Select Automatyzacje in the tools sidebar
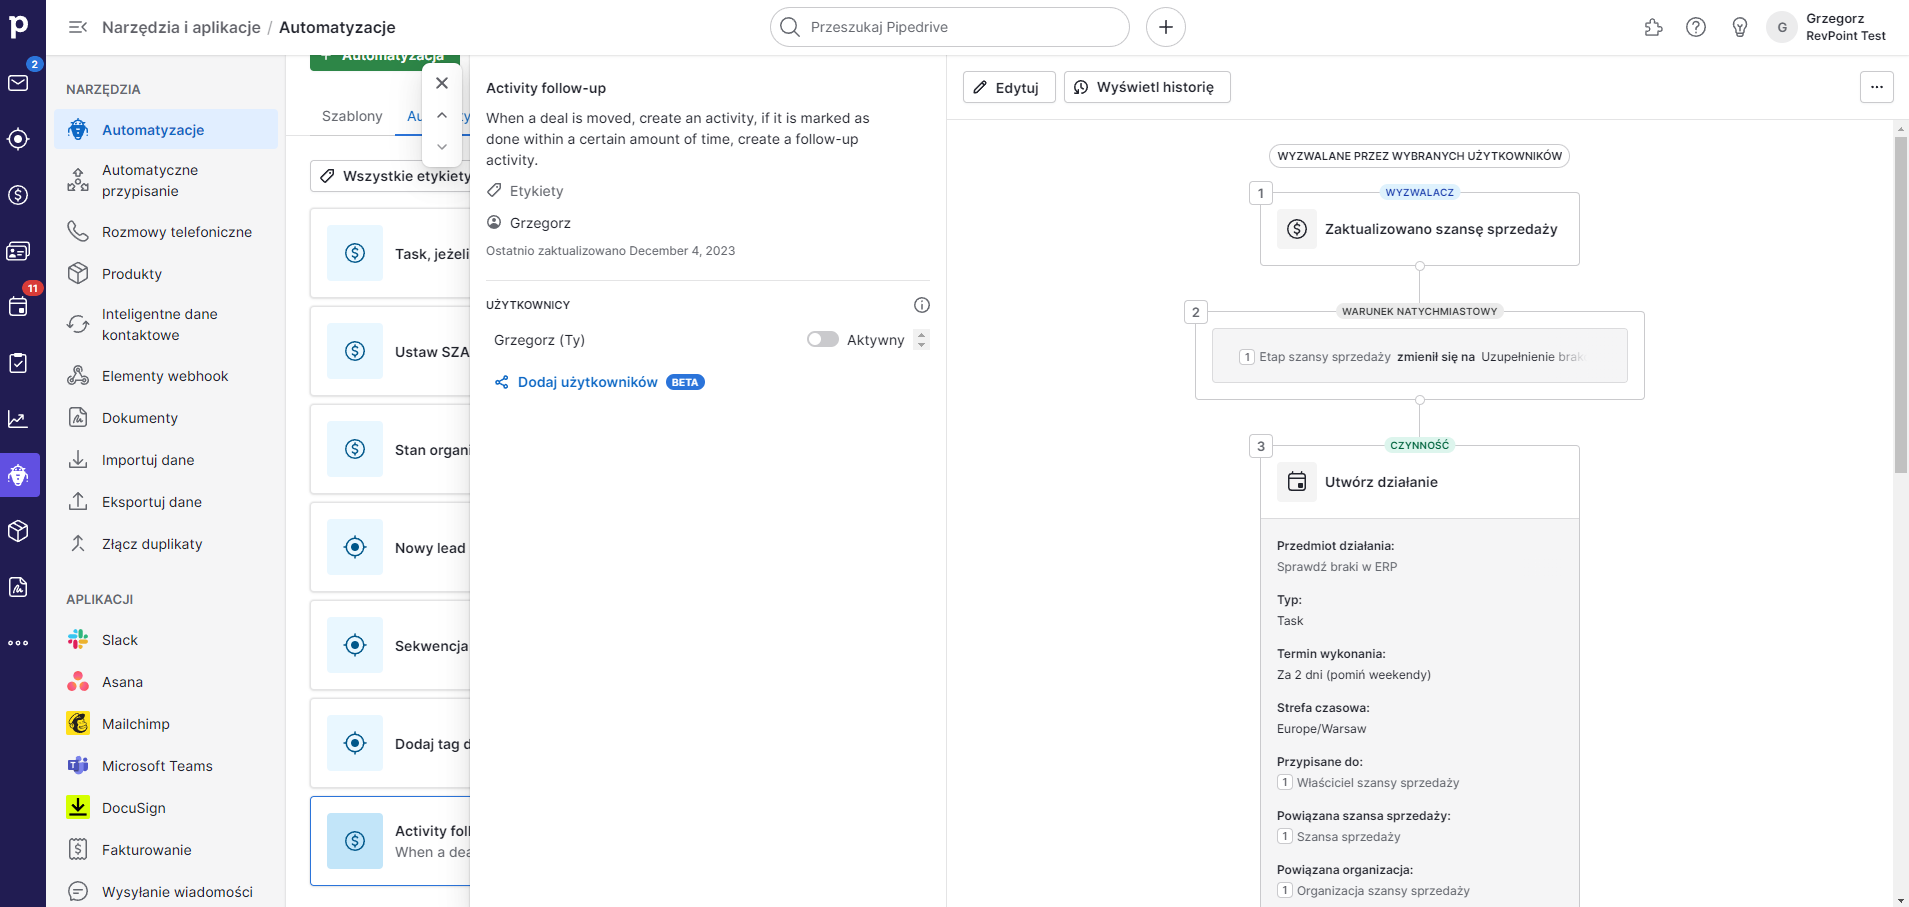1909x907 pixels. pyautogui.click(x=167, y=130)
